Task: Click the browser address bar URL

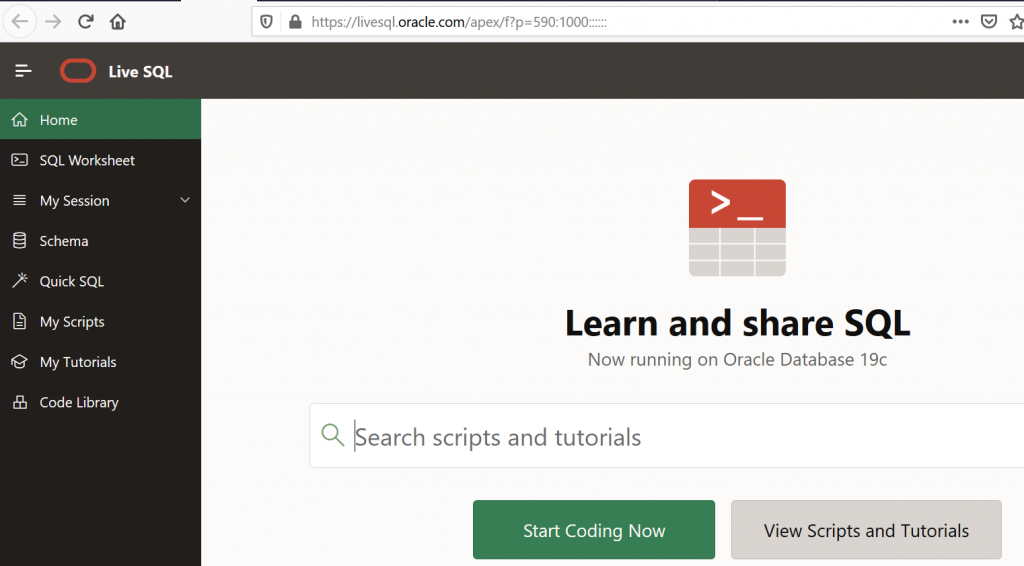Action: pos(458,22)
